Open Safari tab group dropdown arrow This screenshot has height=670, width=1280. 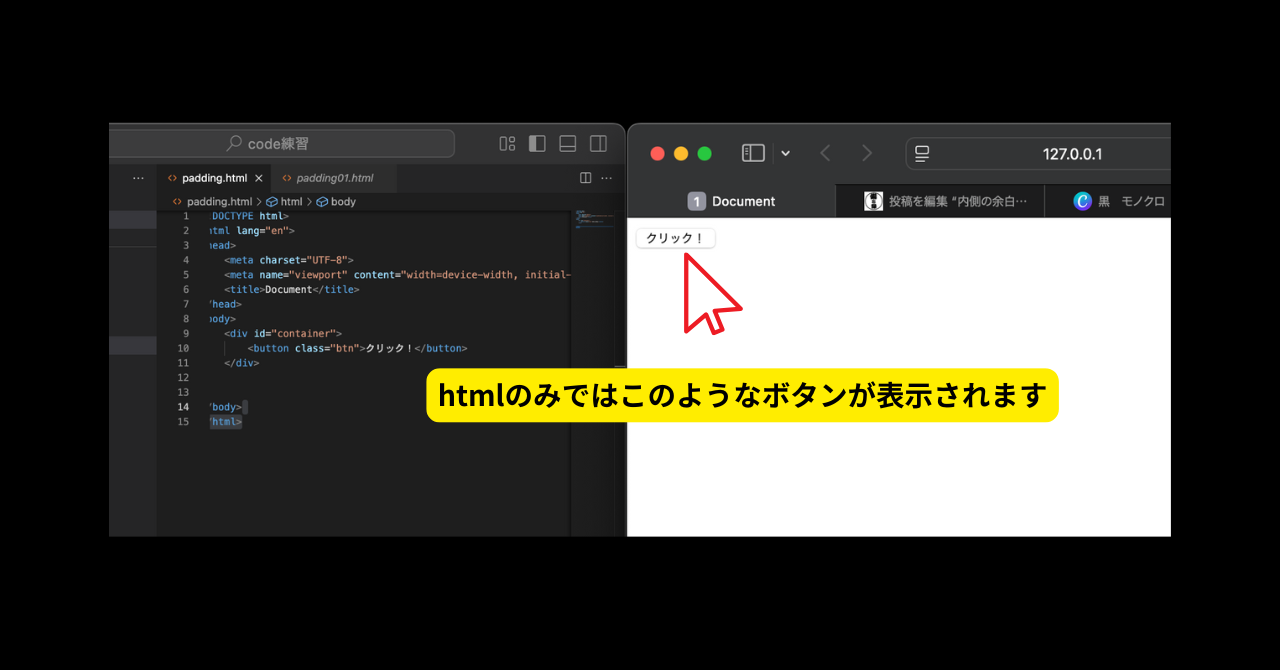[x=785, y=153]
